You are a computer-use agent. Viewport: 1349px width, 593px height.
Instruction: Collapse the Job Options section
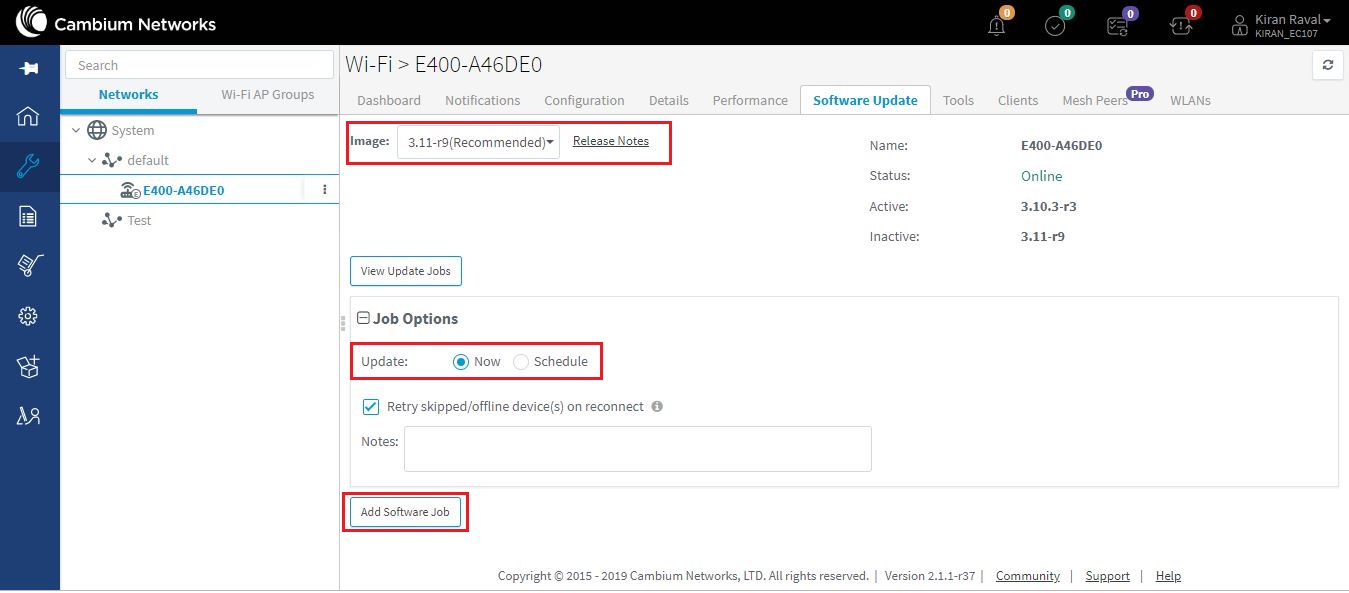coord(364,318)
